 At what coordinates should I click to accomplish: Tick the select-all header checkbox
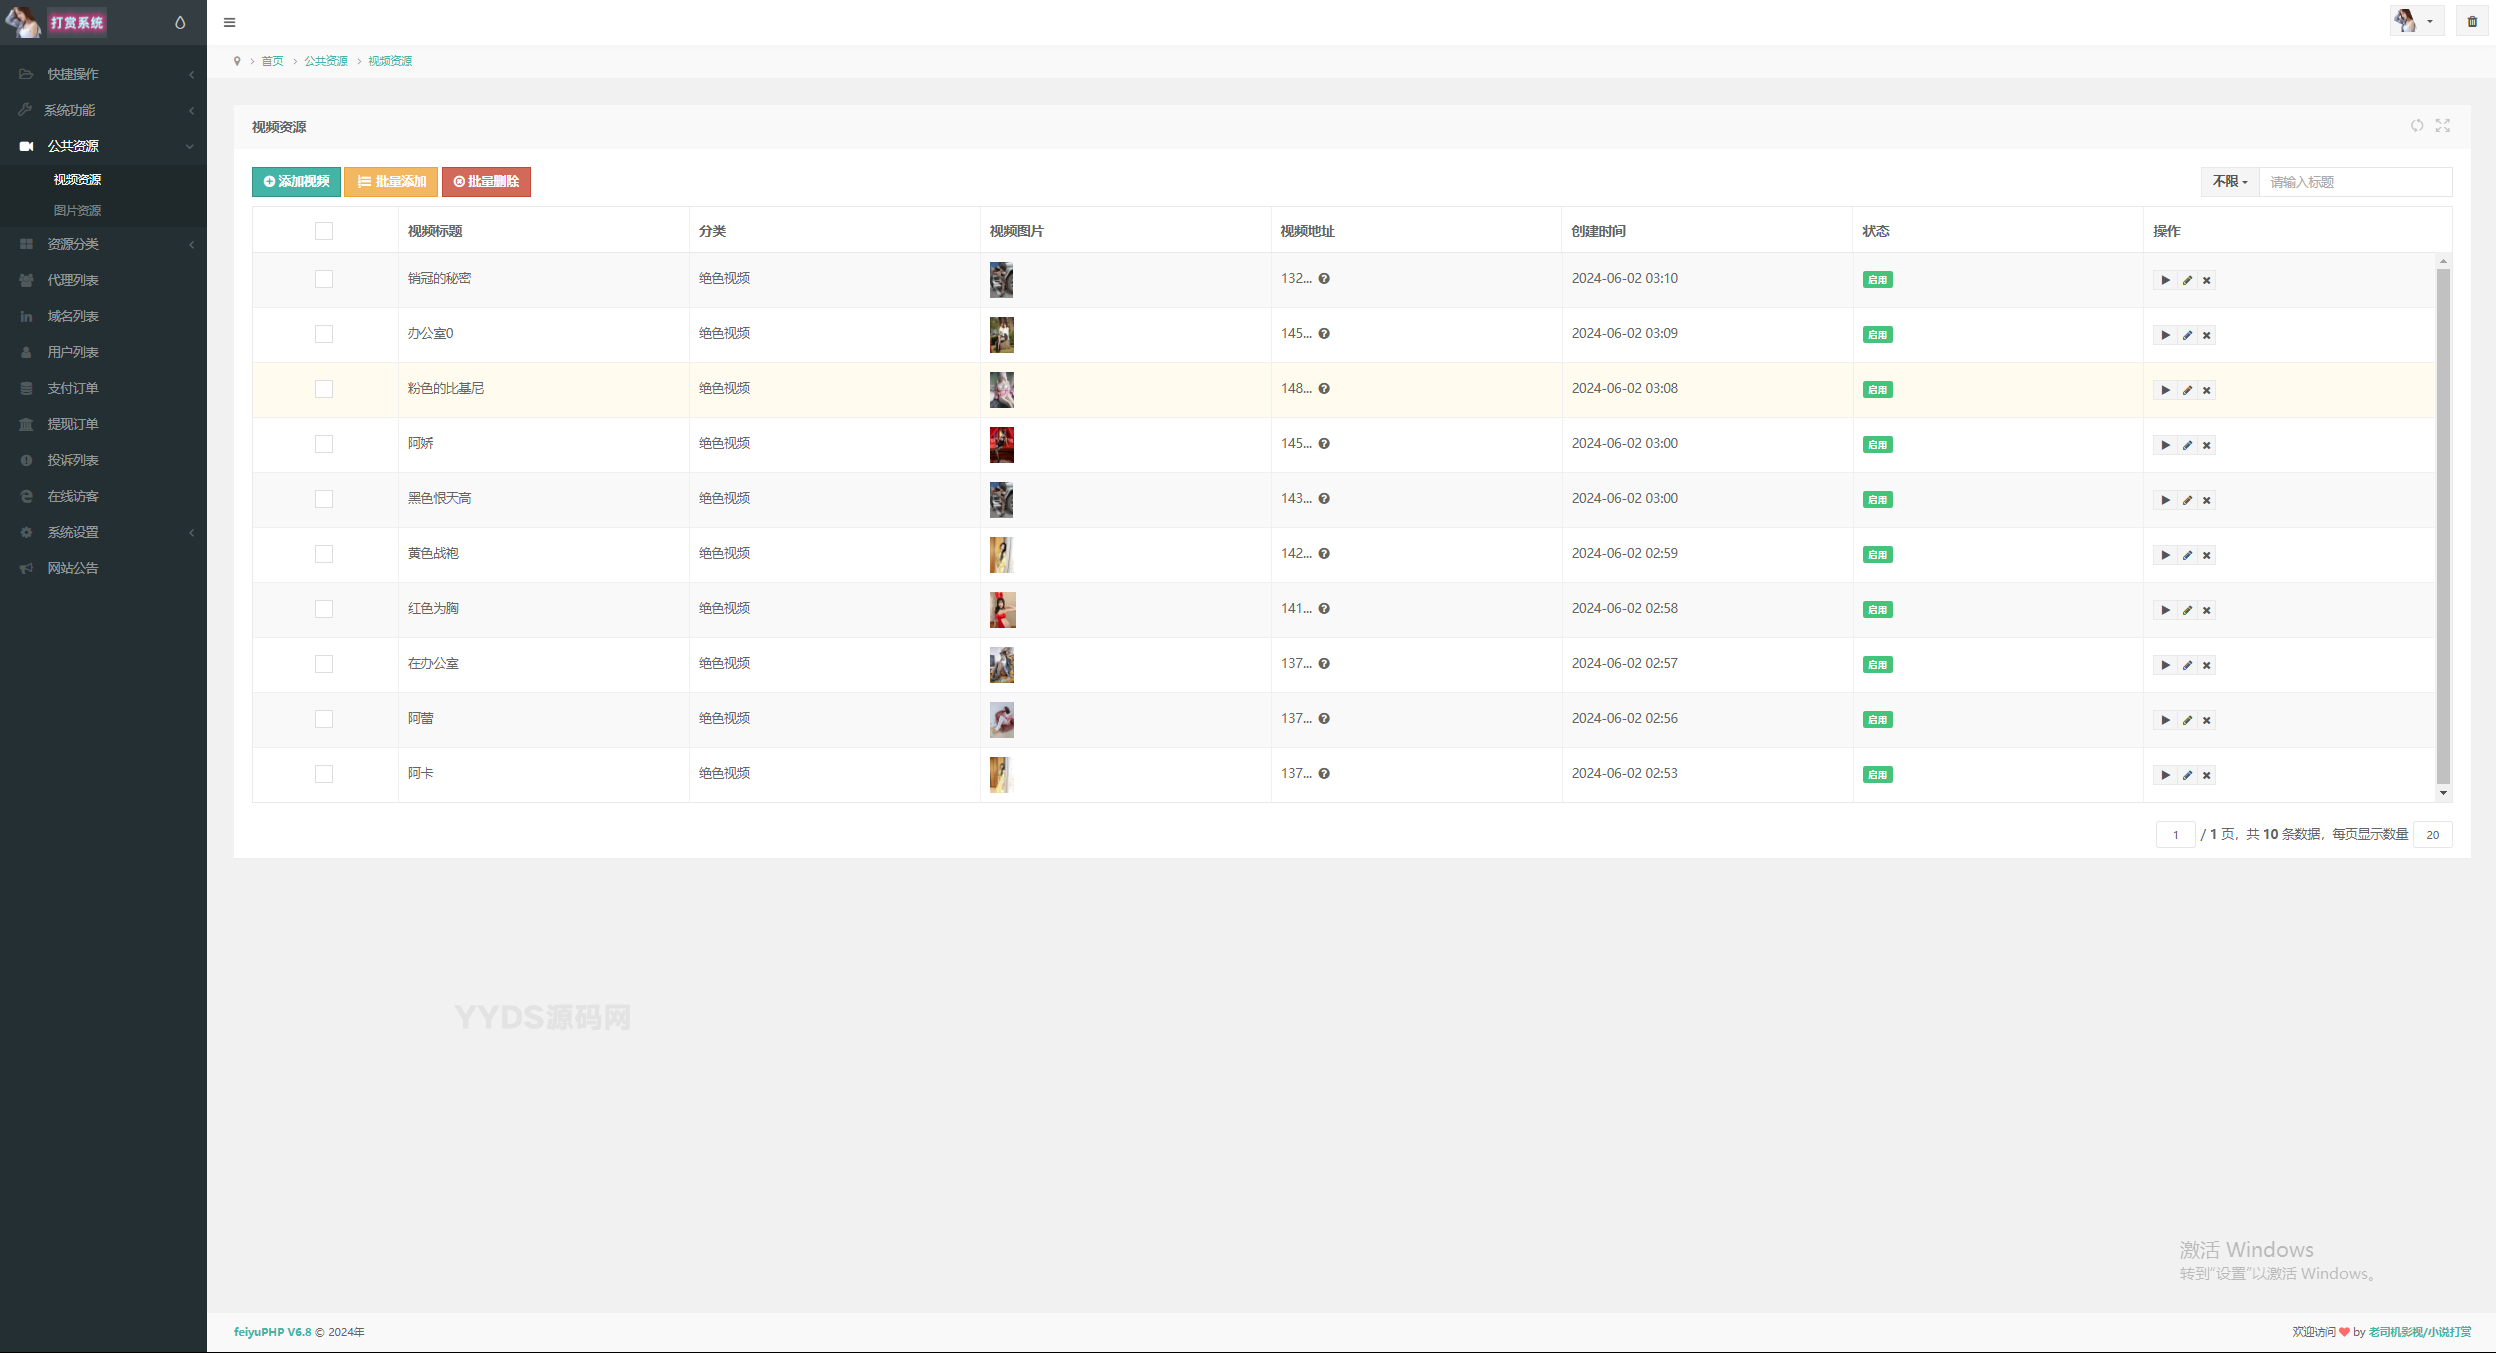point(324,231)
